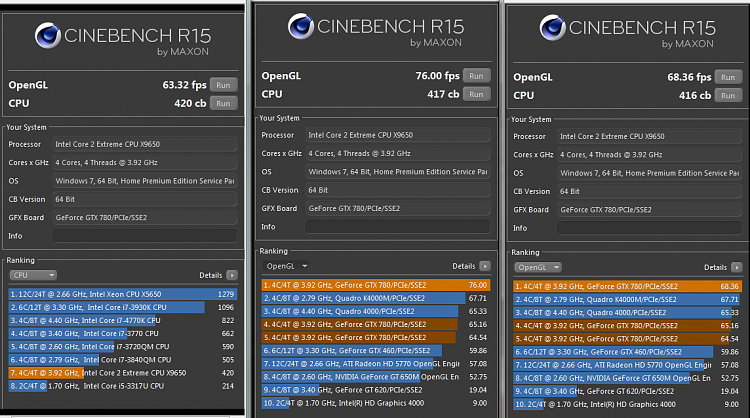Select right window row ATI Radeon HD 5770
This screenshot has width=750, height=418.
point(628,365)
